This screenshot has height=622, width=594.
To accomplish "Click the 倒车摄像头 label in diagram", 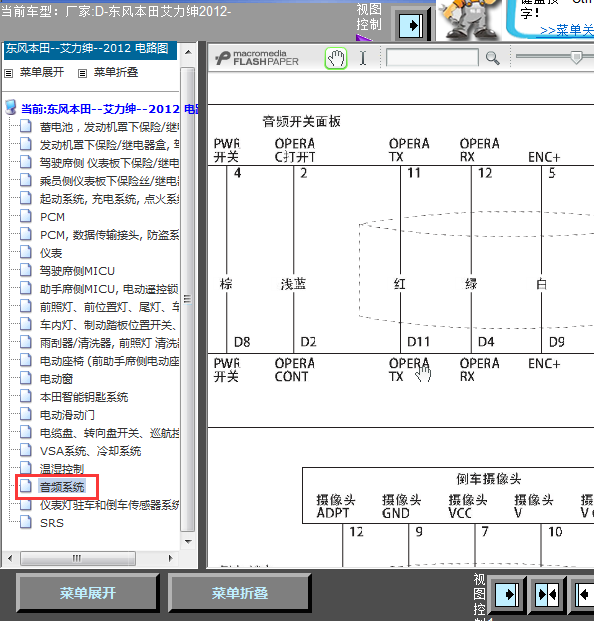I will [488, 479].
